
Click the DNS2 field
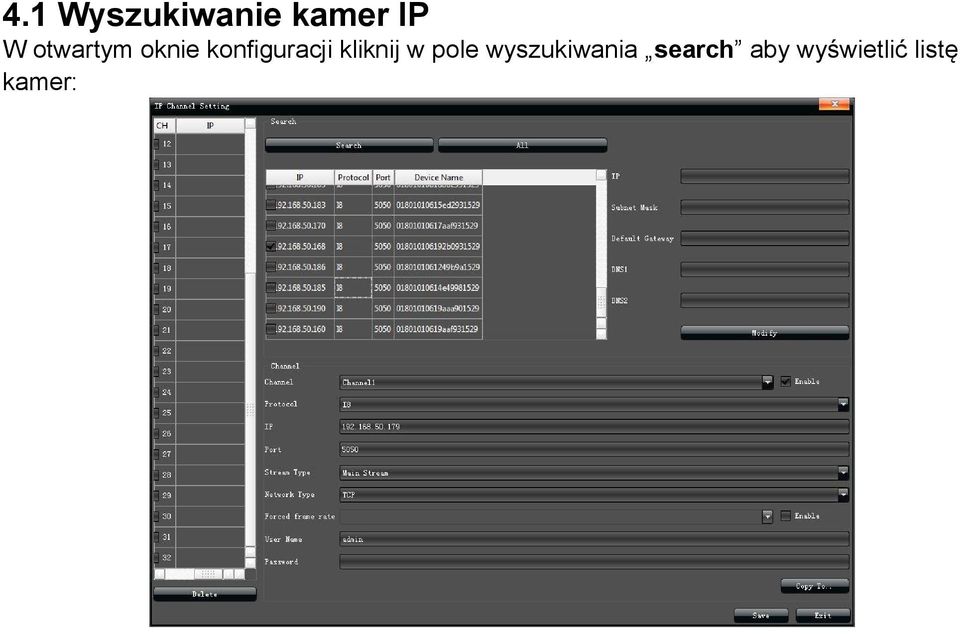pyautogui.click(x=765, y=300)
